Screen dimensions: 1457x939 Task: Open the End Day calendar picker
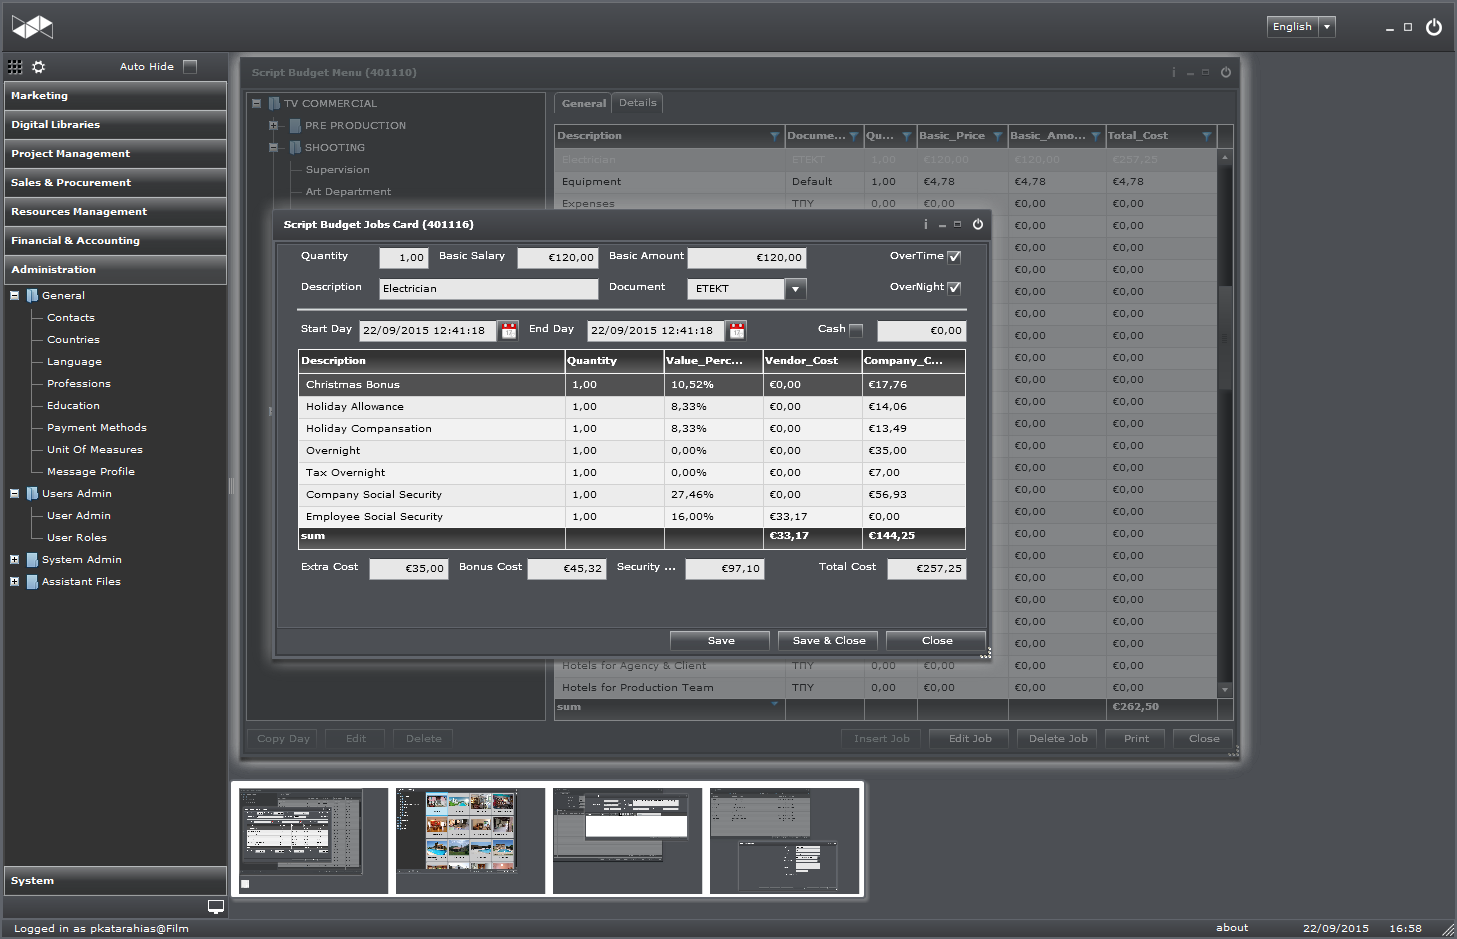click(x=737, y=330)
